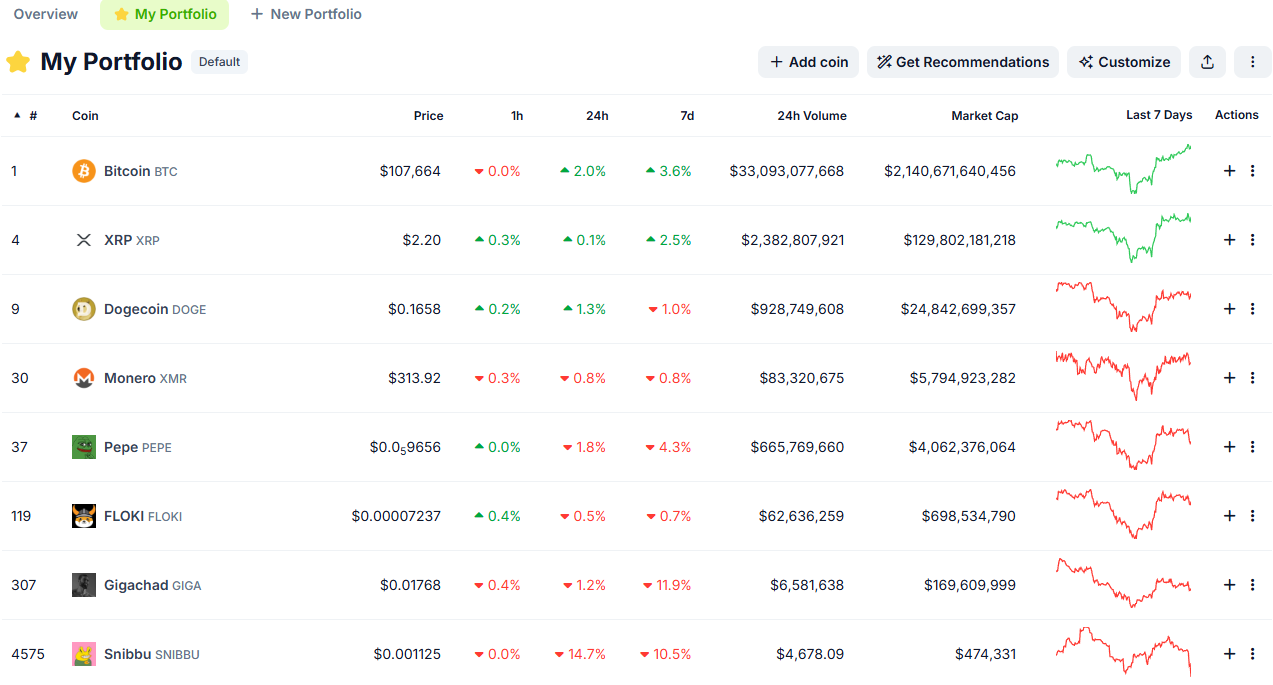Click the FLOKI 7-day sparkline chart
This screenshot has width=1273, height=685.
[1124, 514]
